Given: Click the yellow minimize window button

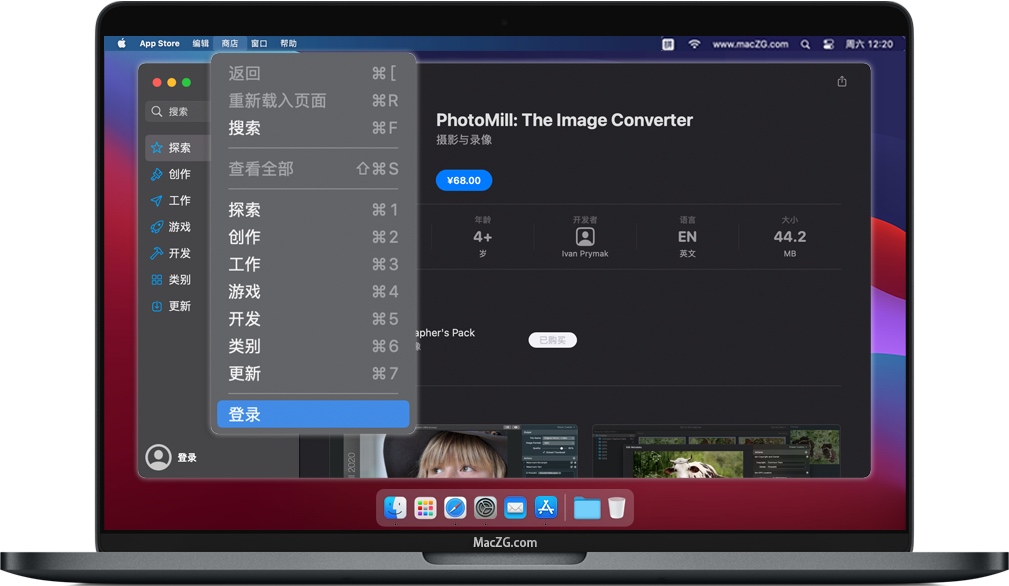Looking at the screenshot, I should pyautogui.click(x=172, y=82).
